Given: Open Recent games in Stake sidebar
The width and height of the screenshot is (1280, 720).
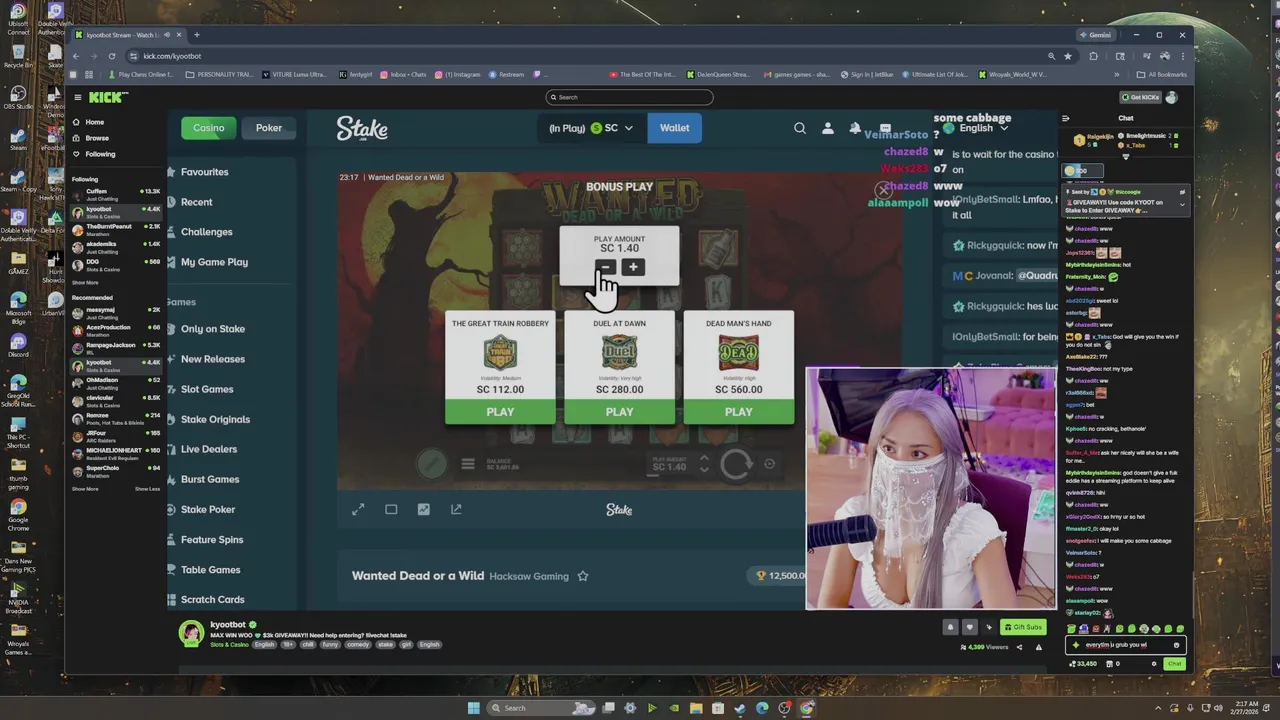Looking at the screenshot, I should pyautogui.click(x=196, y=202).
